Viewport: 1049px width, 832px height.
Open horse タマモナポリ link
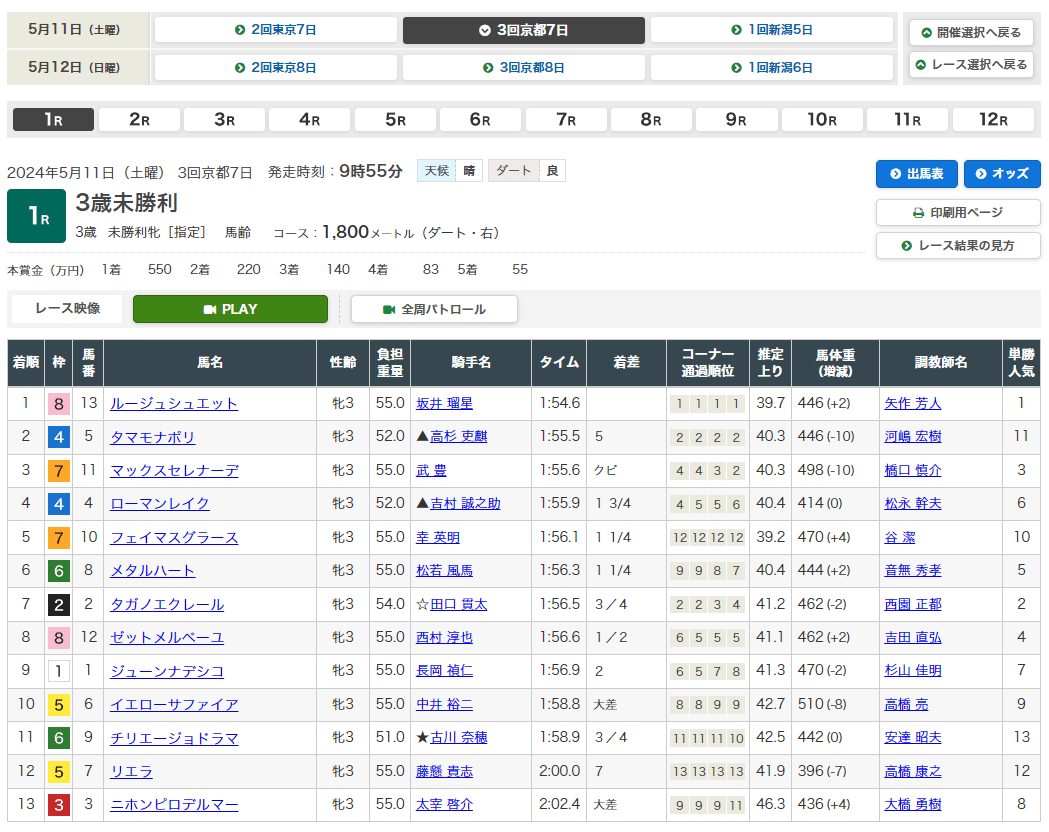coord(153,437)
